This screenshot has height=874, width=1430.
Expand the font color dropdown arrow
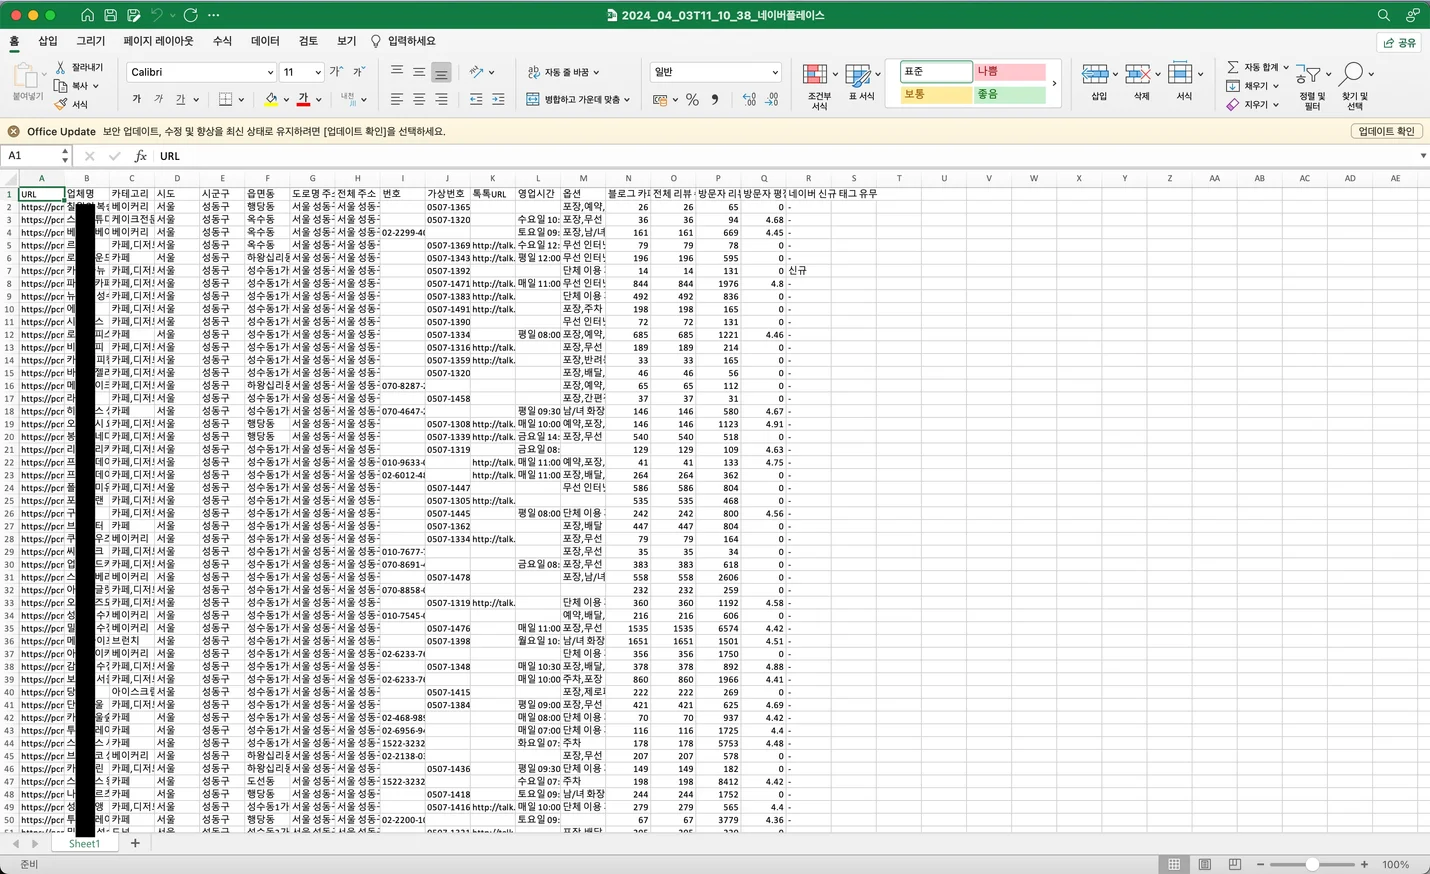coord(318,99)
